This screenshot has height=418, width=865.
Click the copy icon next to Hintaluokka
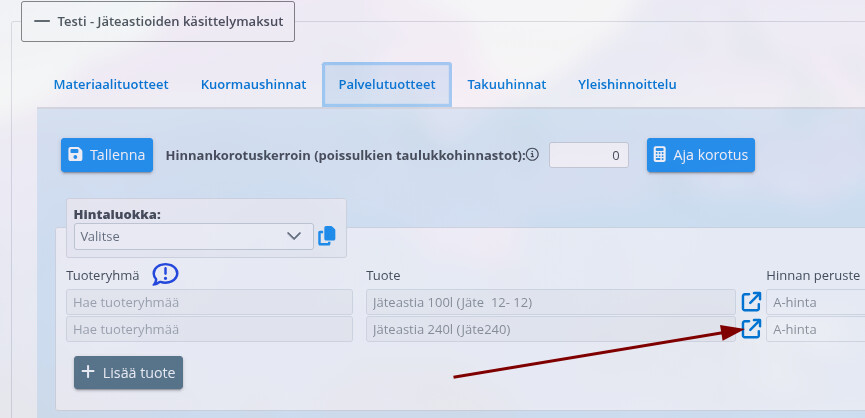tap(327, 236)
